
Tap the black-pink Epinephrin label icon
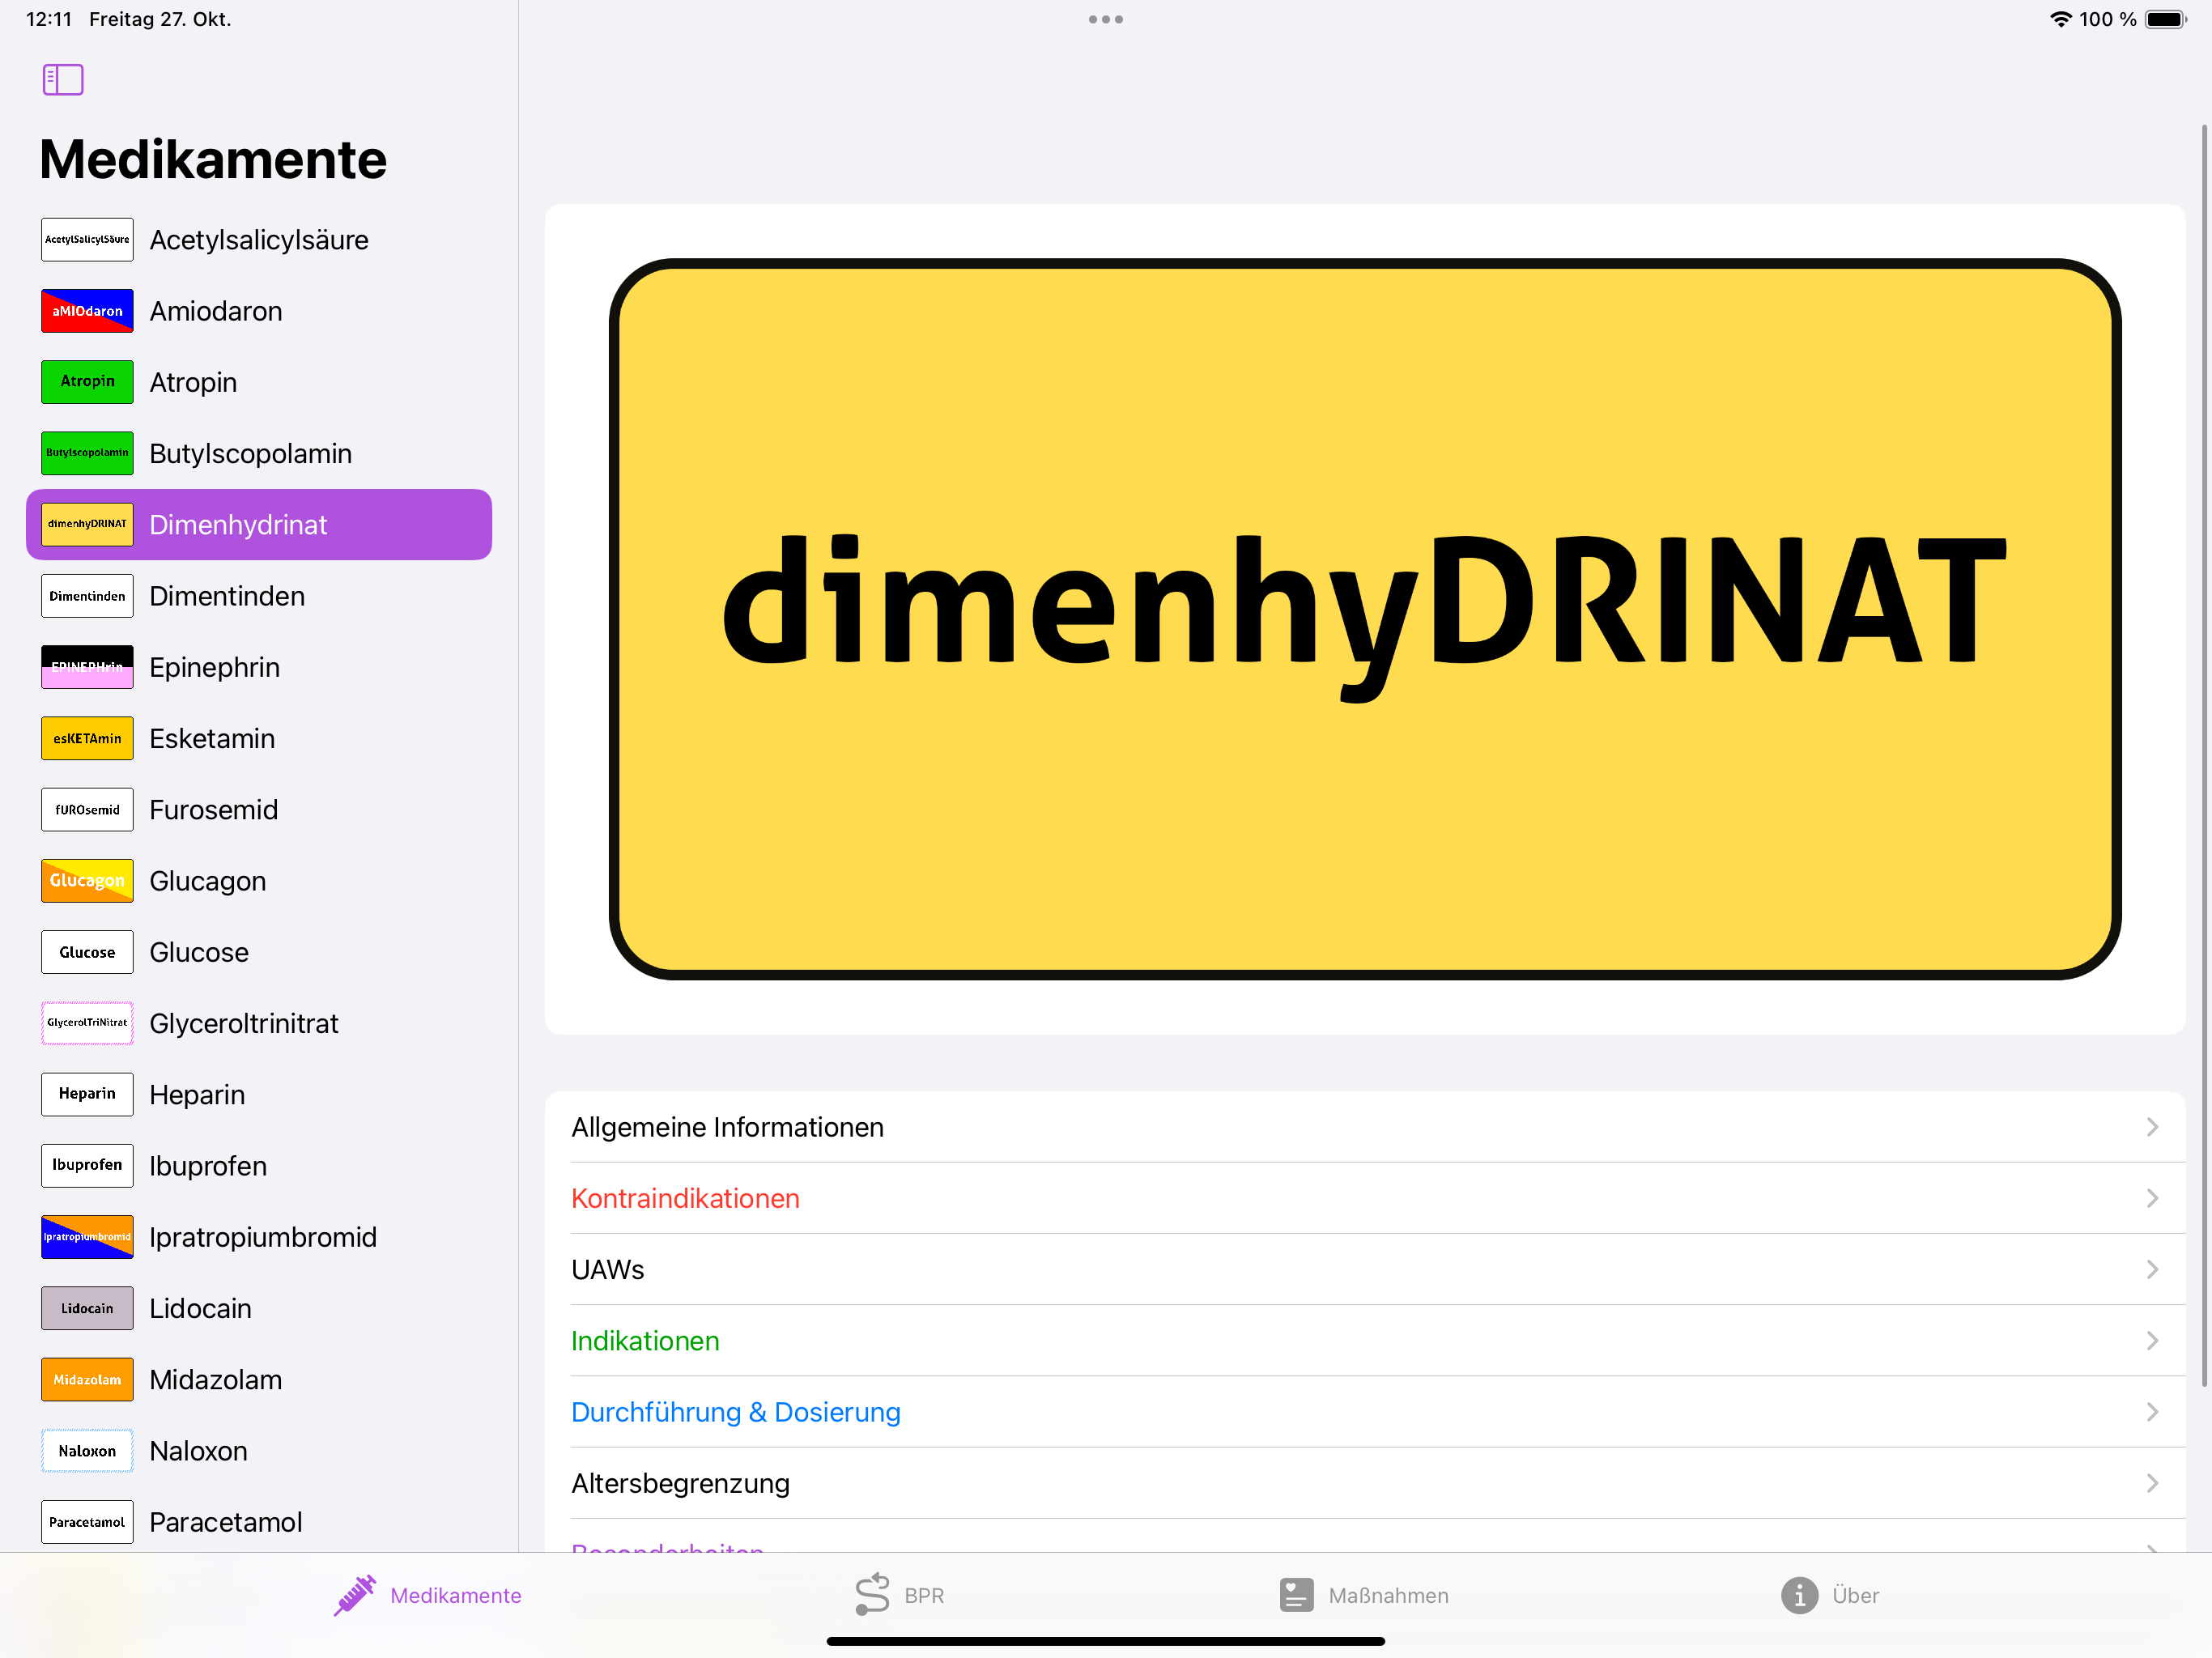coord(87,667)
